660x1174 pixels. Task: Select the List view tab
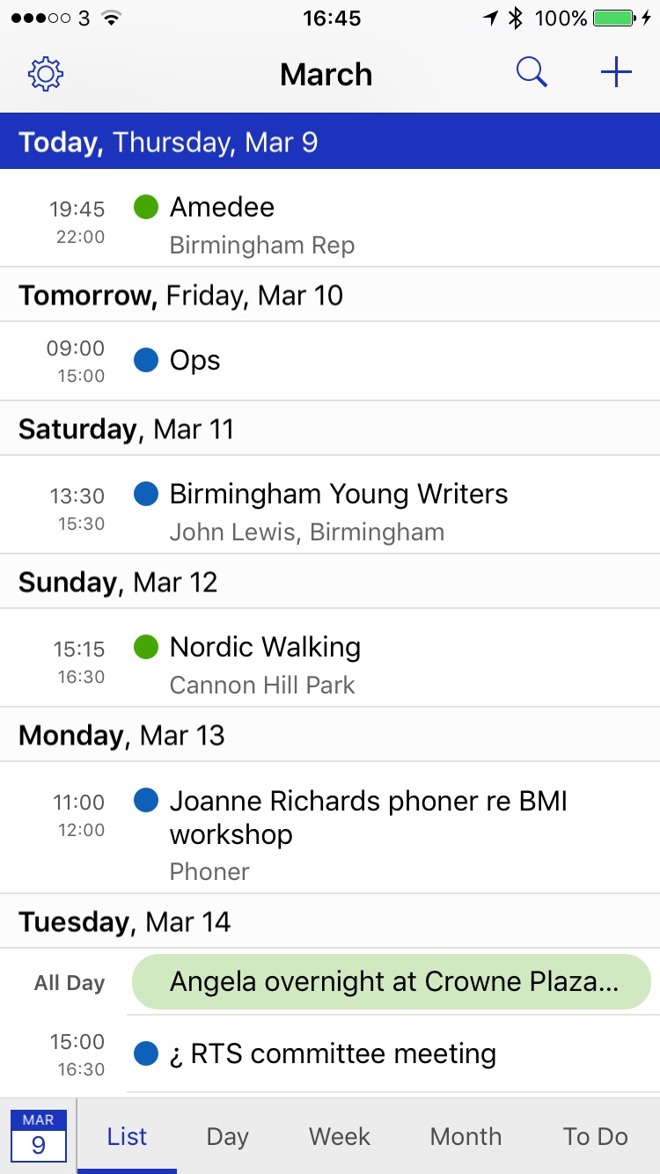126,1137
